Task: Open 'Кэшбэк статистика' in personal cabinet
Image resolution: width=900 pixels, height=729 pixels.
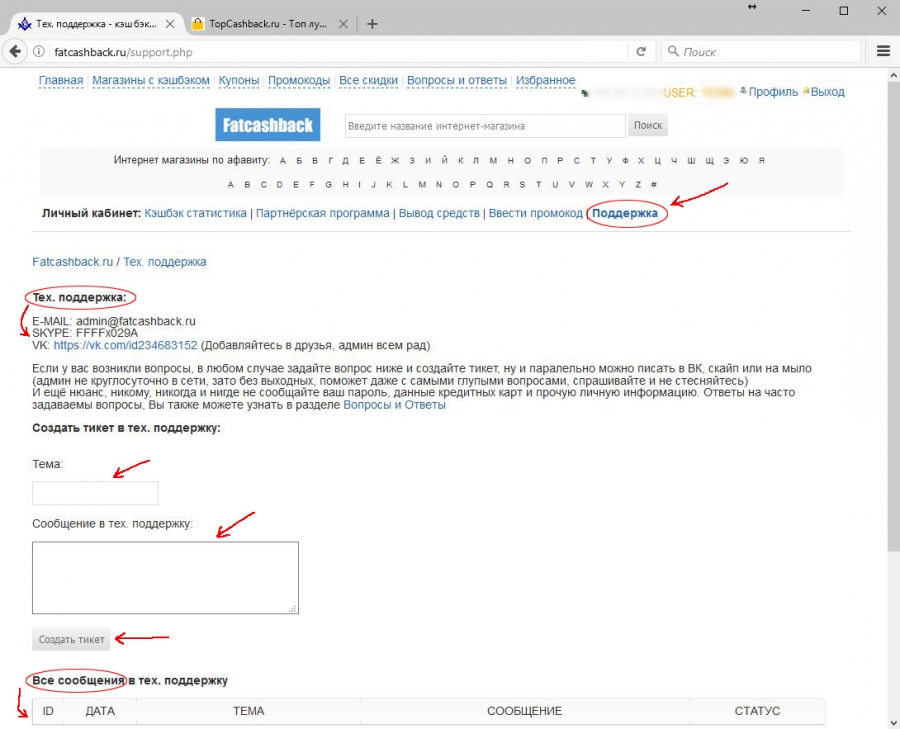Action: (195, 213)
